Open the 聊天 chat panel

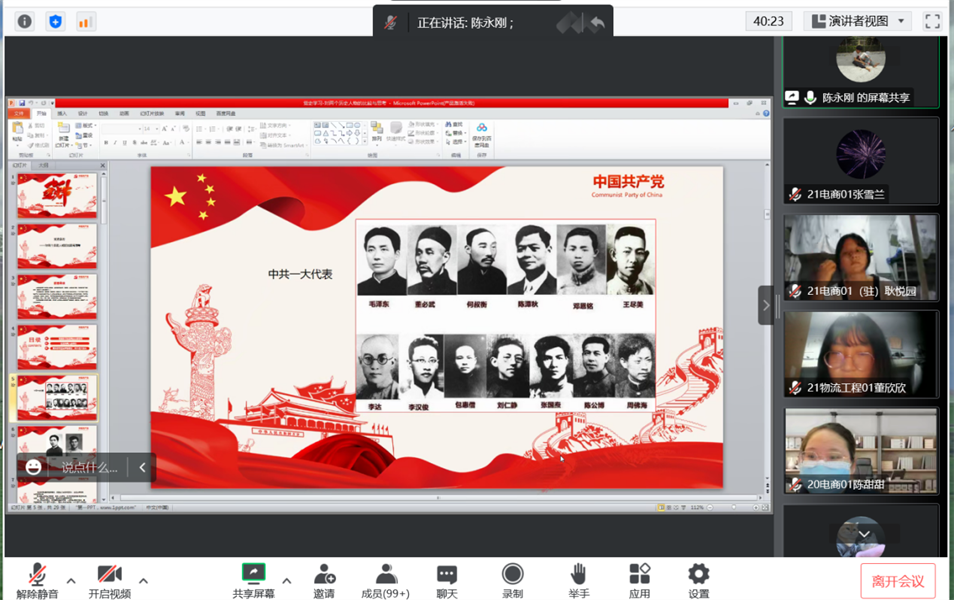click(x=447, y=579)
